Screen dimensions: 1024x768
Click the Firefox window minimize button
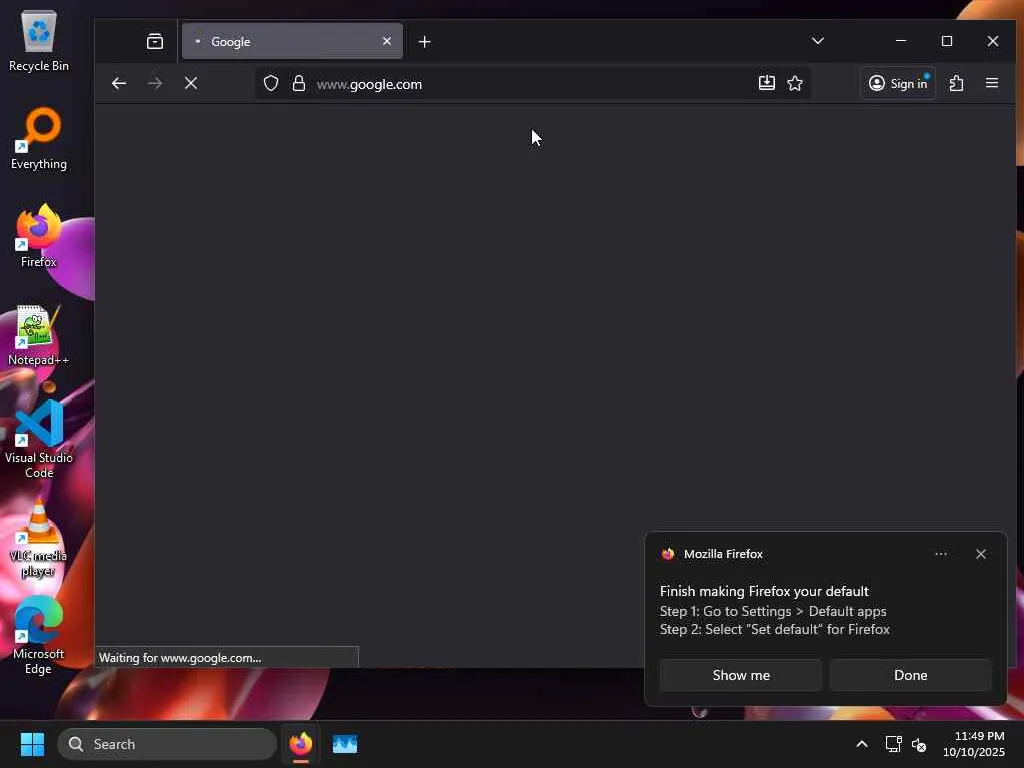click(901, 41)
